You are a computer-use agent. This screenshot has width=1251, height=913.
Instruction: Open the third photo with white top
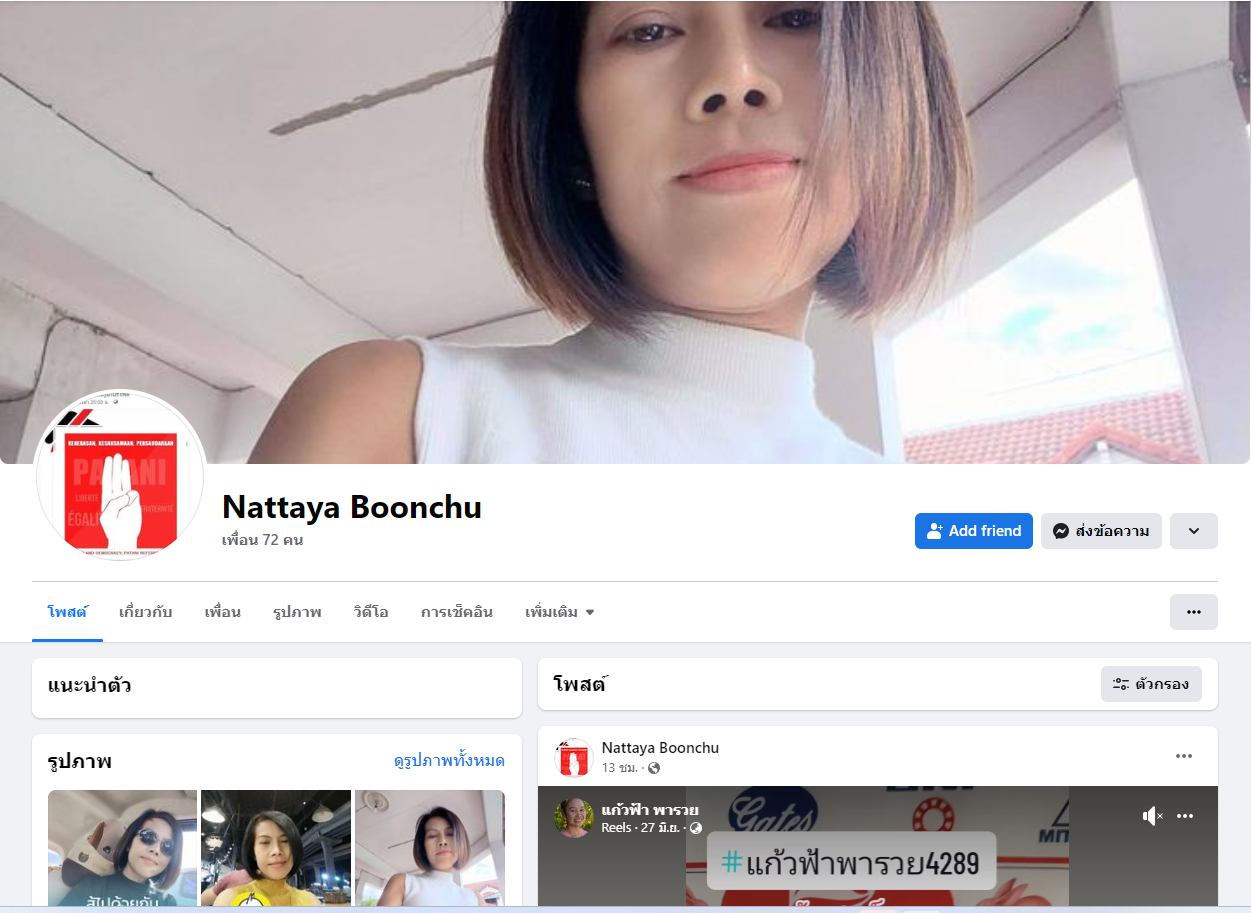(x=430, y=848)
